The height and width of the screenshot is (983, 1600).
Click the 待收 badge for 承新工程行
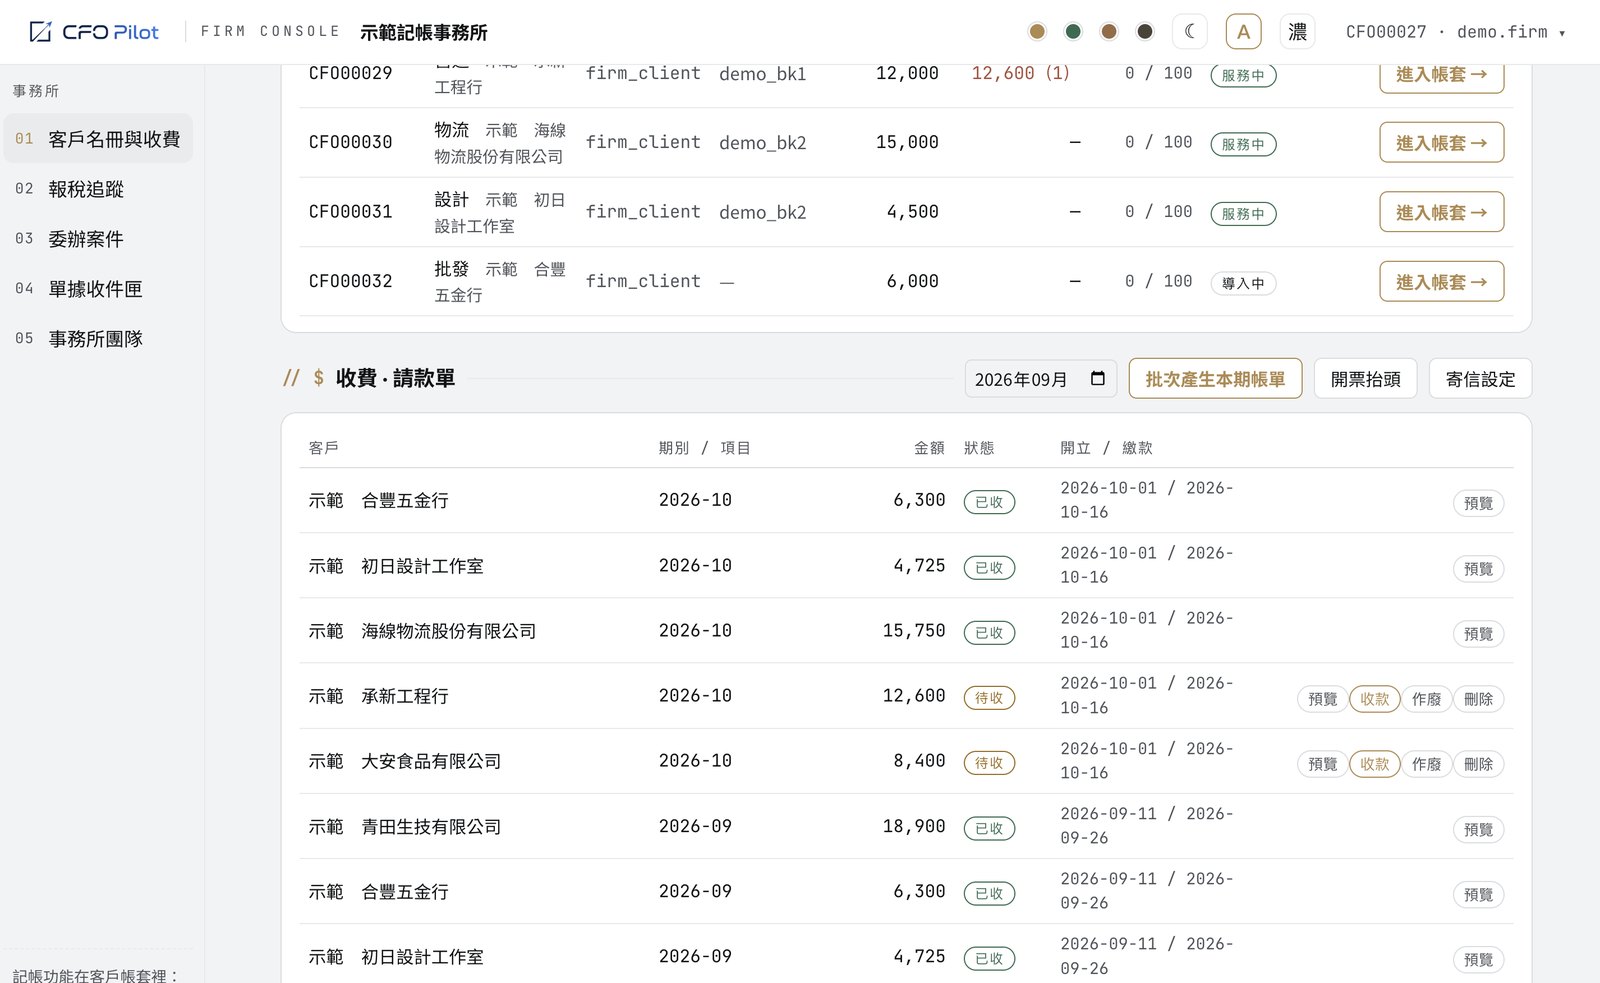click(x=989, y=698)
